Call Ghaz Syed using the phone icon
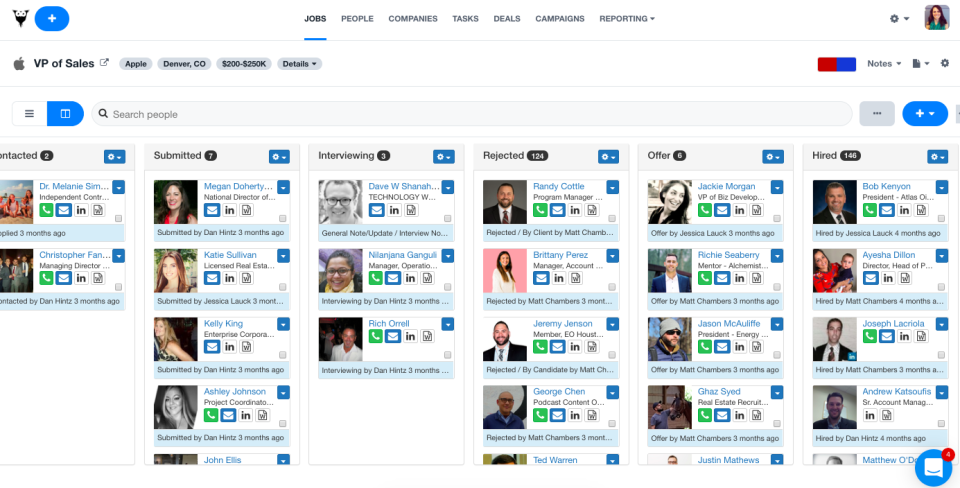960x488 pixels. [x=705, y=415]
